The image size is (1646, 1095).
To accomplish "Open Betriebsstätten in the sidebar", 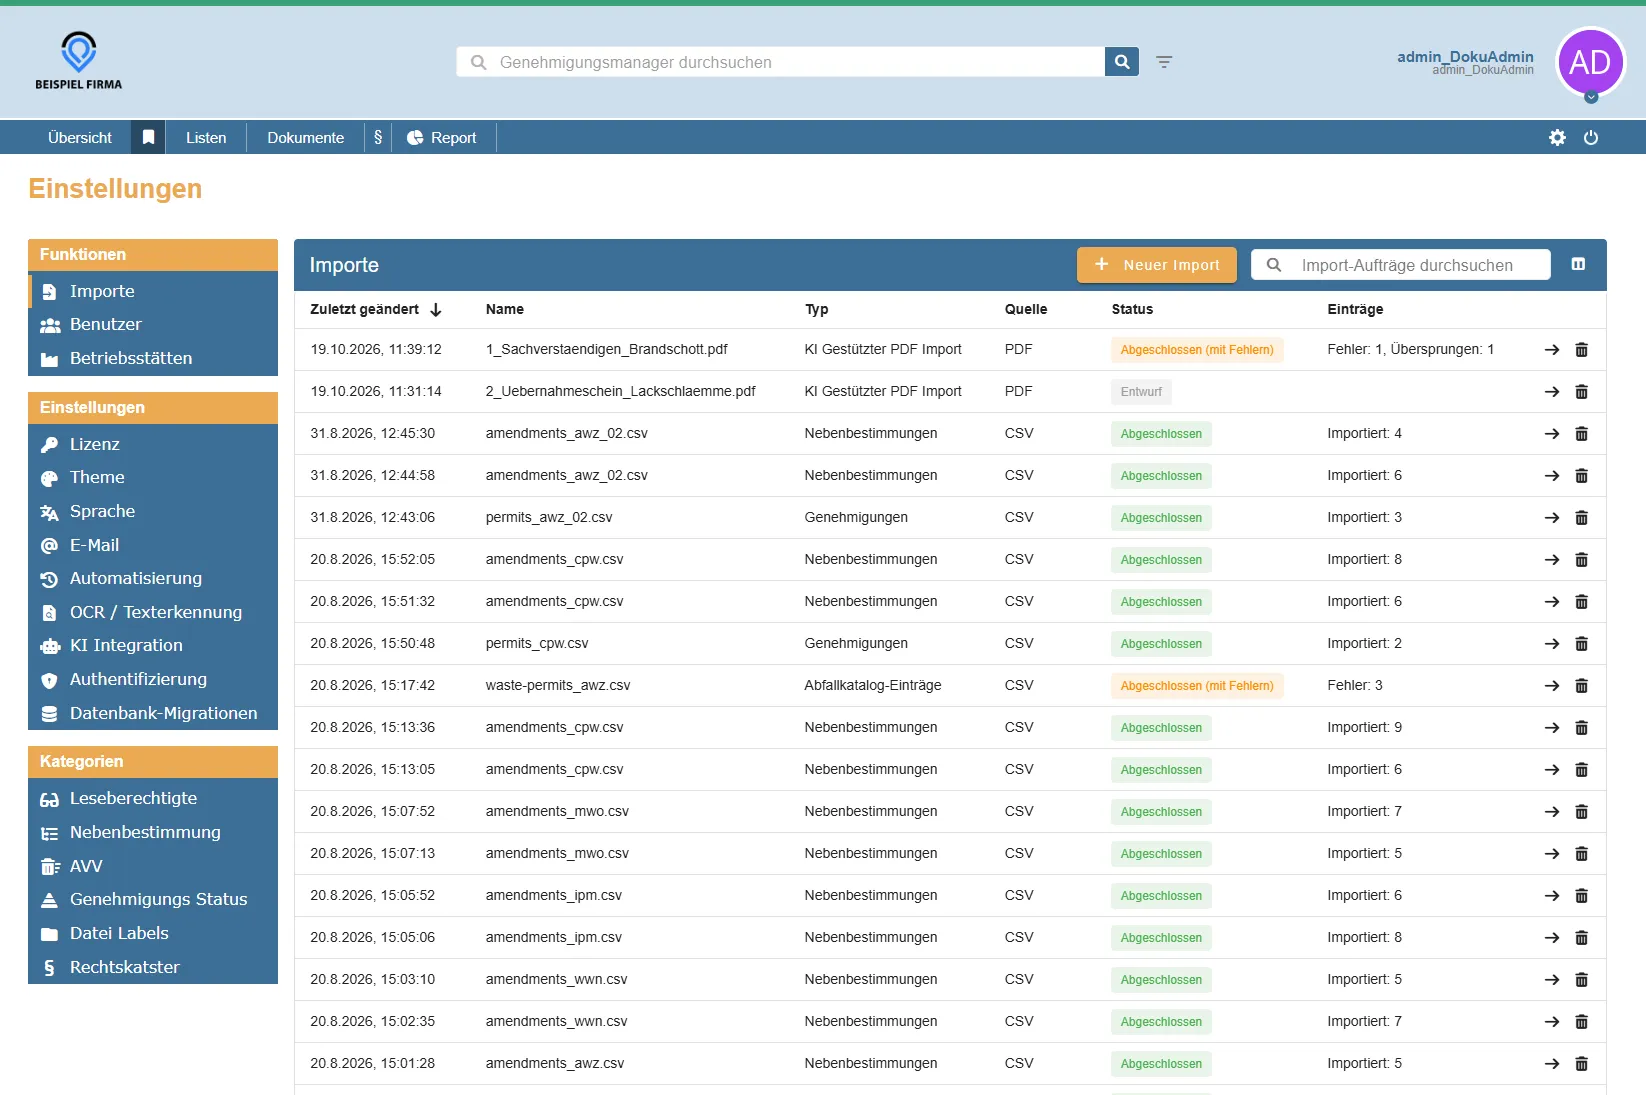I will (x=153, y=359).
